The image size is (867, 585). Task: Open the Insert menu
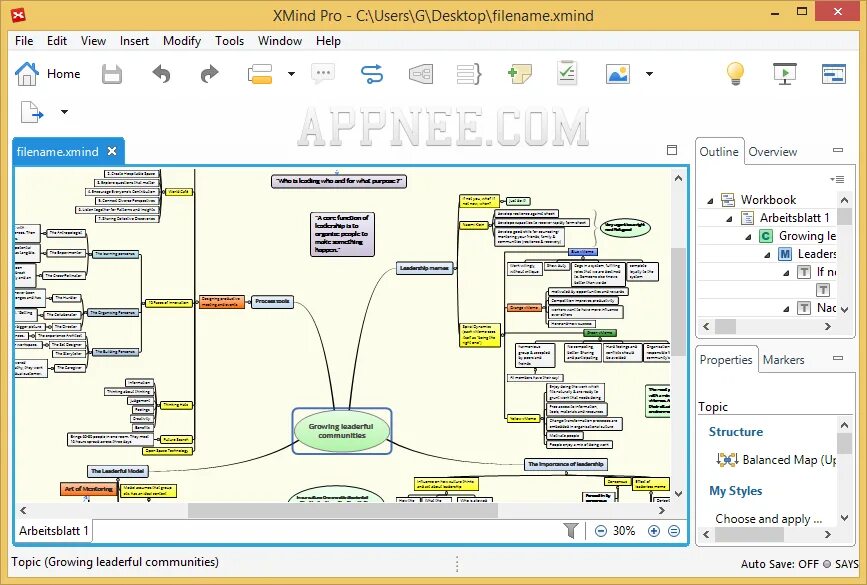tap(134, 41)
